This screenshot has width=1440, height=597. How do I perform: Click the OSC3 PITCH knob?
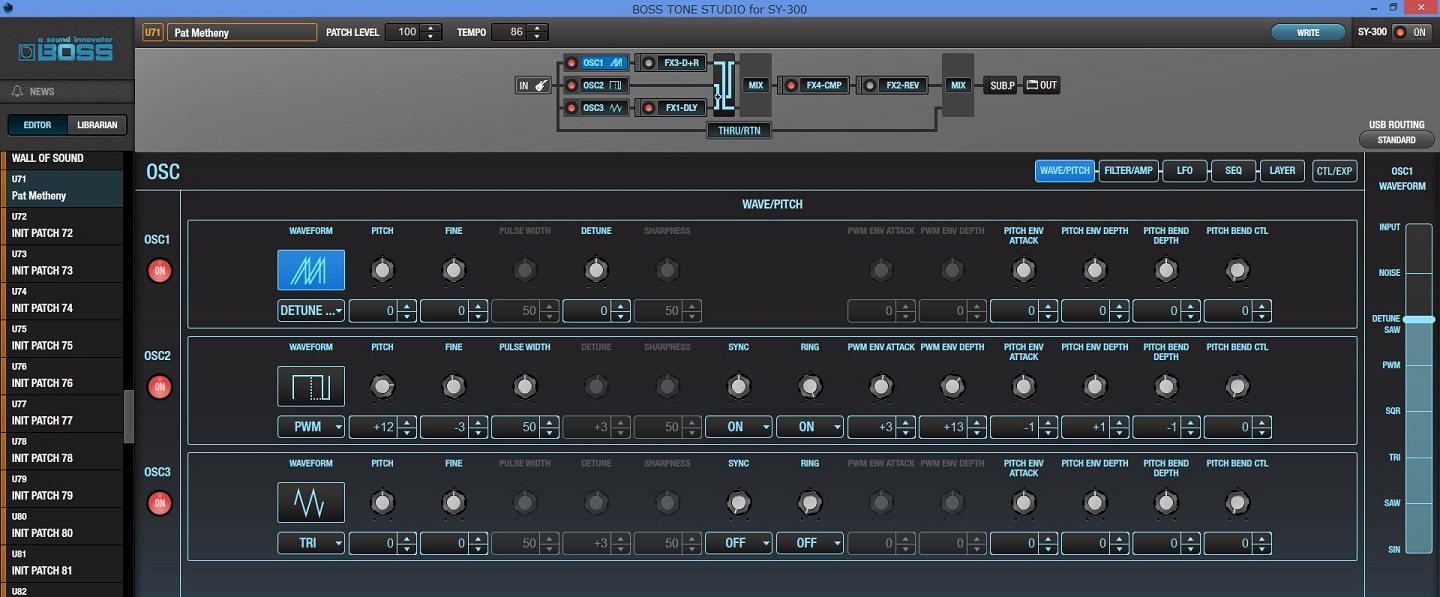tap(382, 502)
